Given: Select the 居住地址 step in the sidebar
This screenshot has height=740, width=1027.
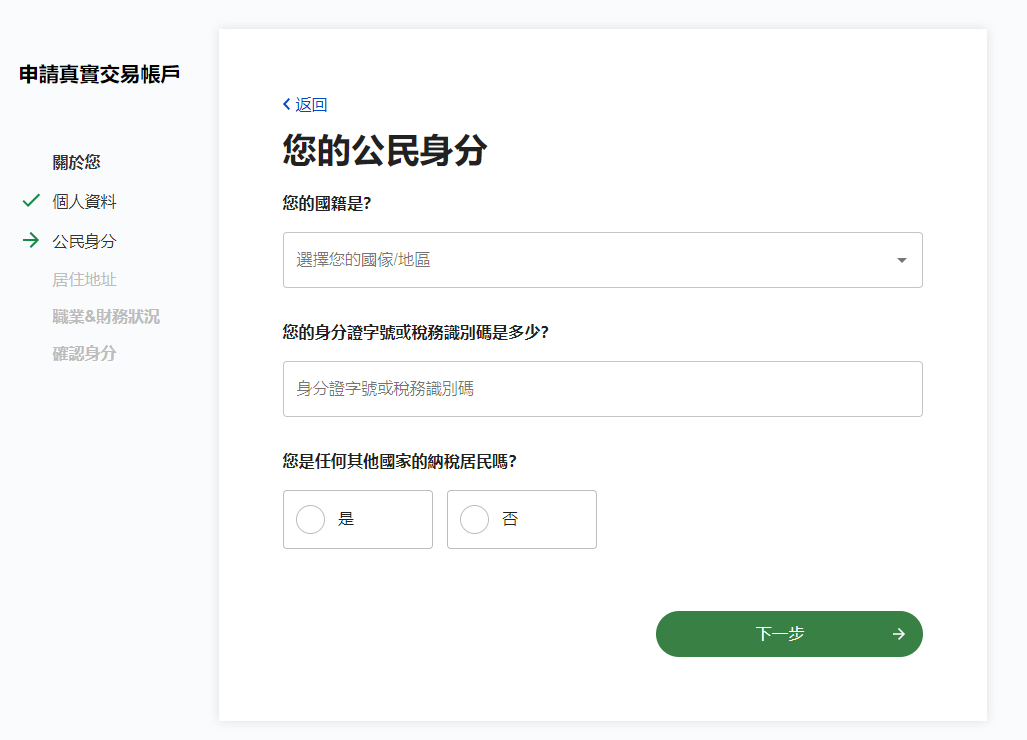Looking at the screenshot, I should click(x=84, y=280).
